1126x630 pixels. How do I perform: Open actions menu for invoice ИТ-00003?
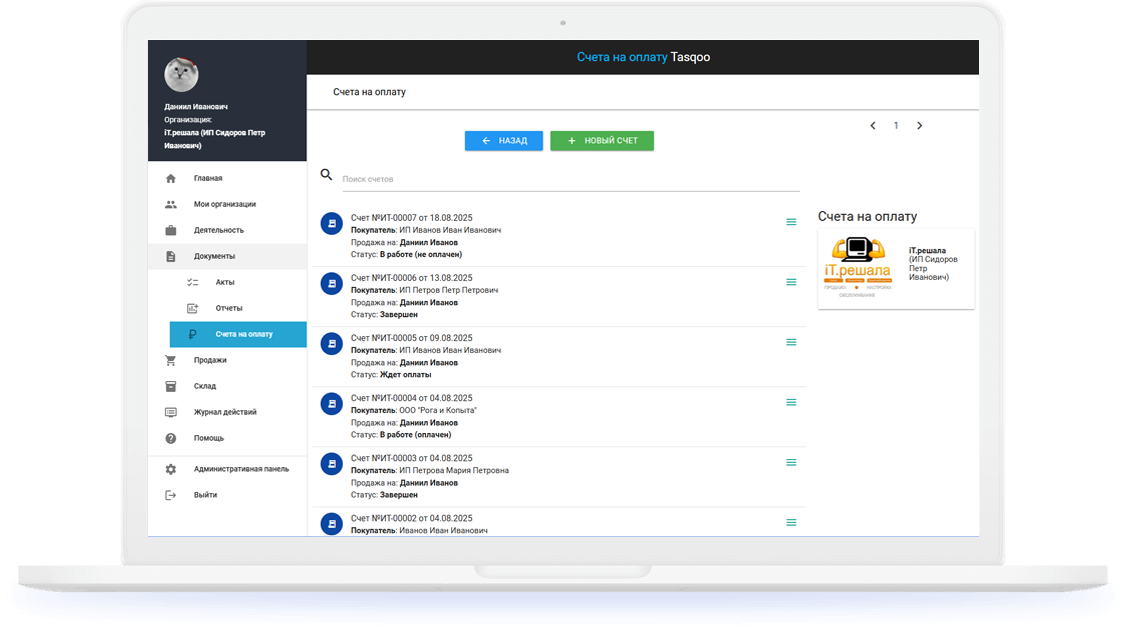coord(791,463)
